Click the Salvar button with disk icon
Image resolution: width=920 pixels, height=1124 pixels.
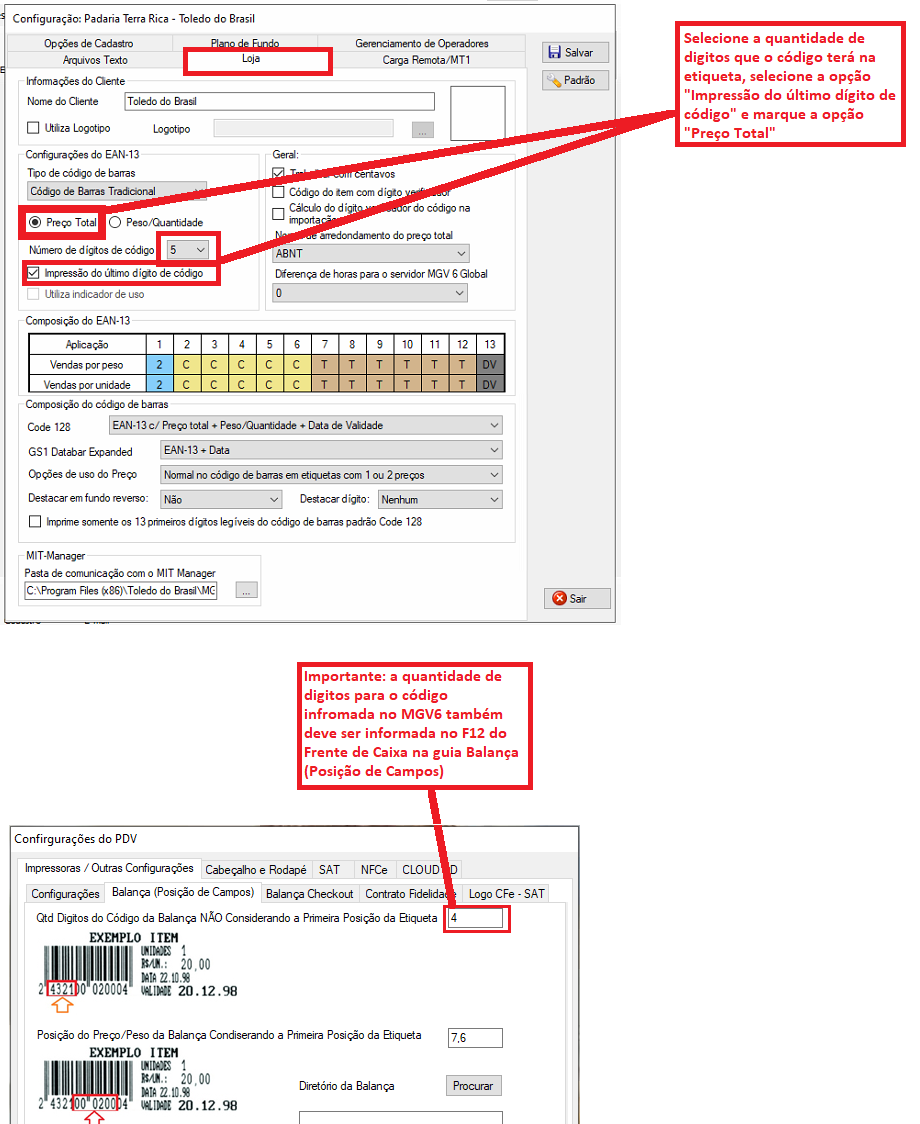point(575,53)
